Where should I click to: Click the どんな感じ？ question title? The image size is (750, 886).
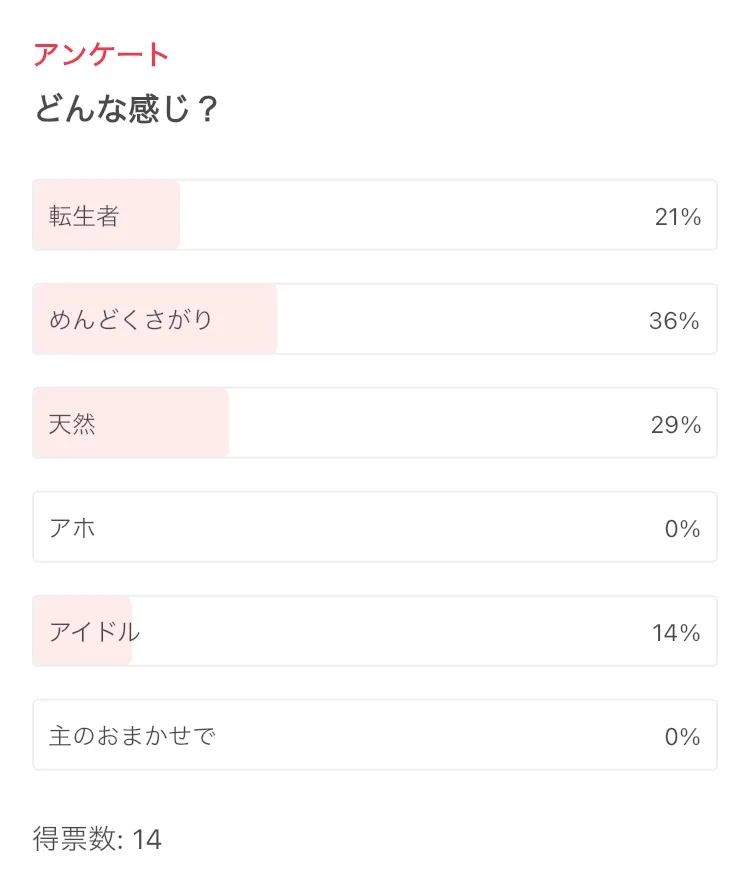click(x=126, y=109)
